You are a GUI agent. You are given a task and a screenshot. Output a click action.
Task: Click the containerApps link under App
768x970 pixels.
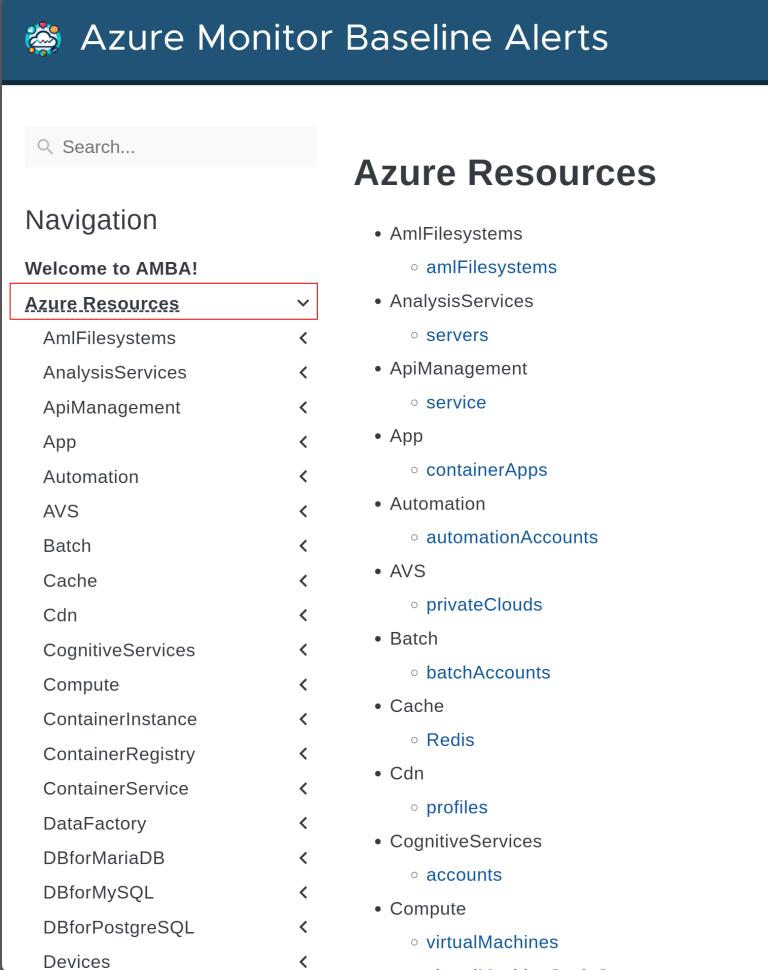487,469
